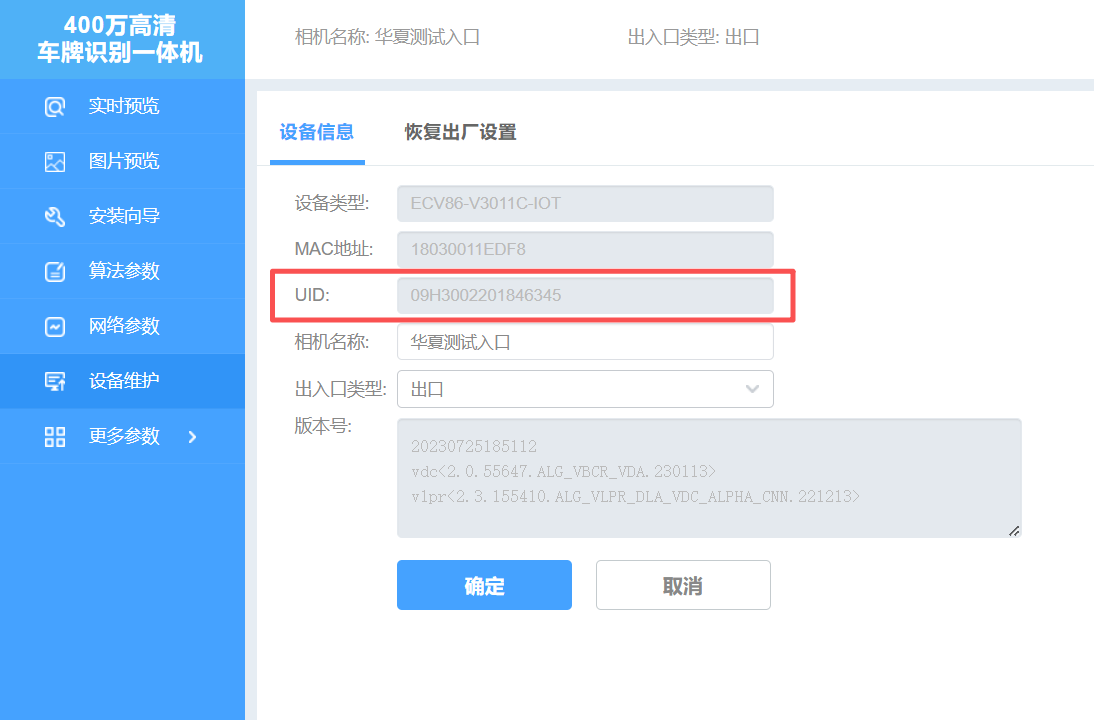Click the 相机名称 input field

click(x=585, y=342)
